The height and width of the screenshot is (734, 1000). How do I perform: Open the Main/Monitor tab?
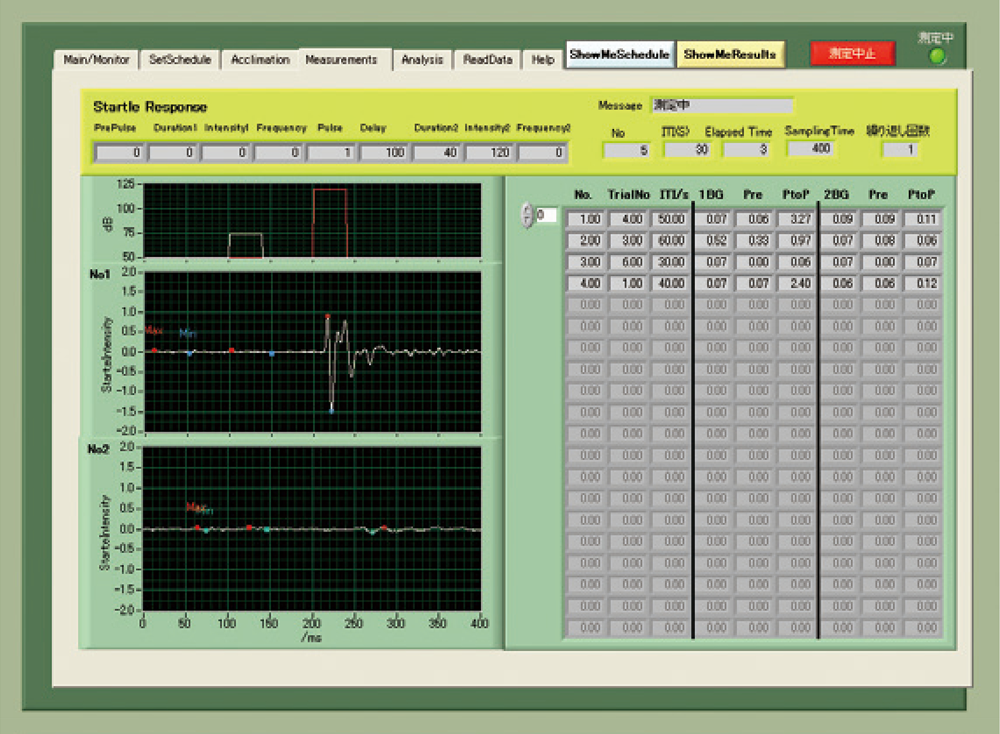click(x=96, y=59)
